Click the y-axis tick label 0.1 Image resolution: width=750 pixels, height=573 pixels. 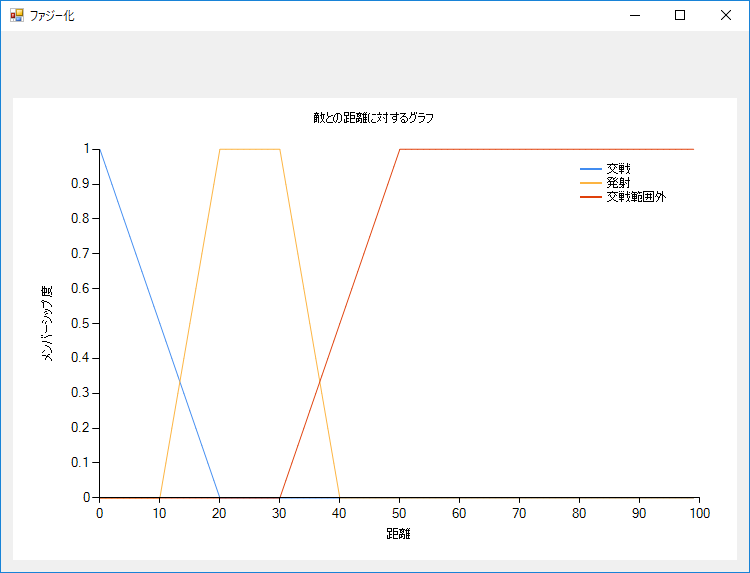(80, 463)
